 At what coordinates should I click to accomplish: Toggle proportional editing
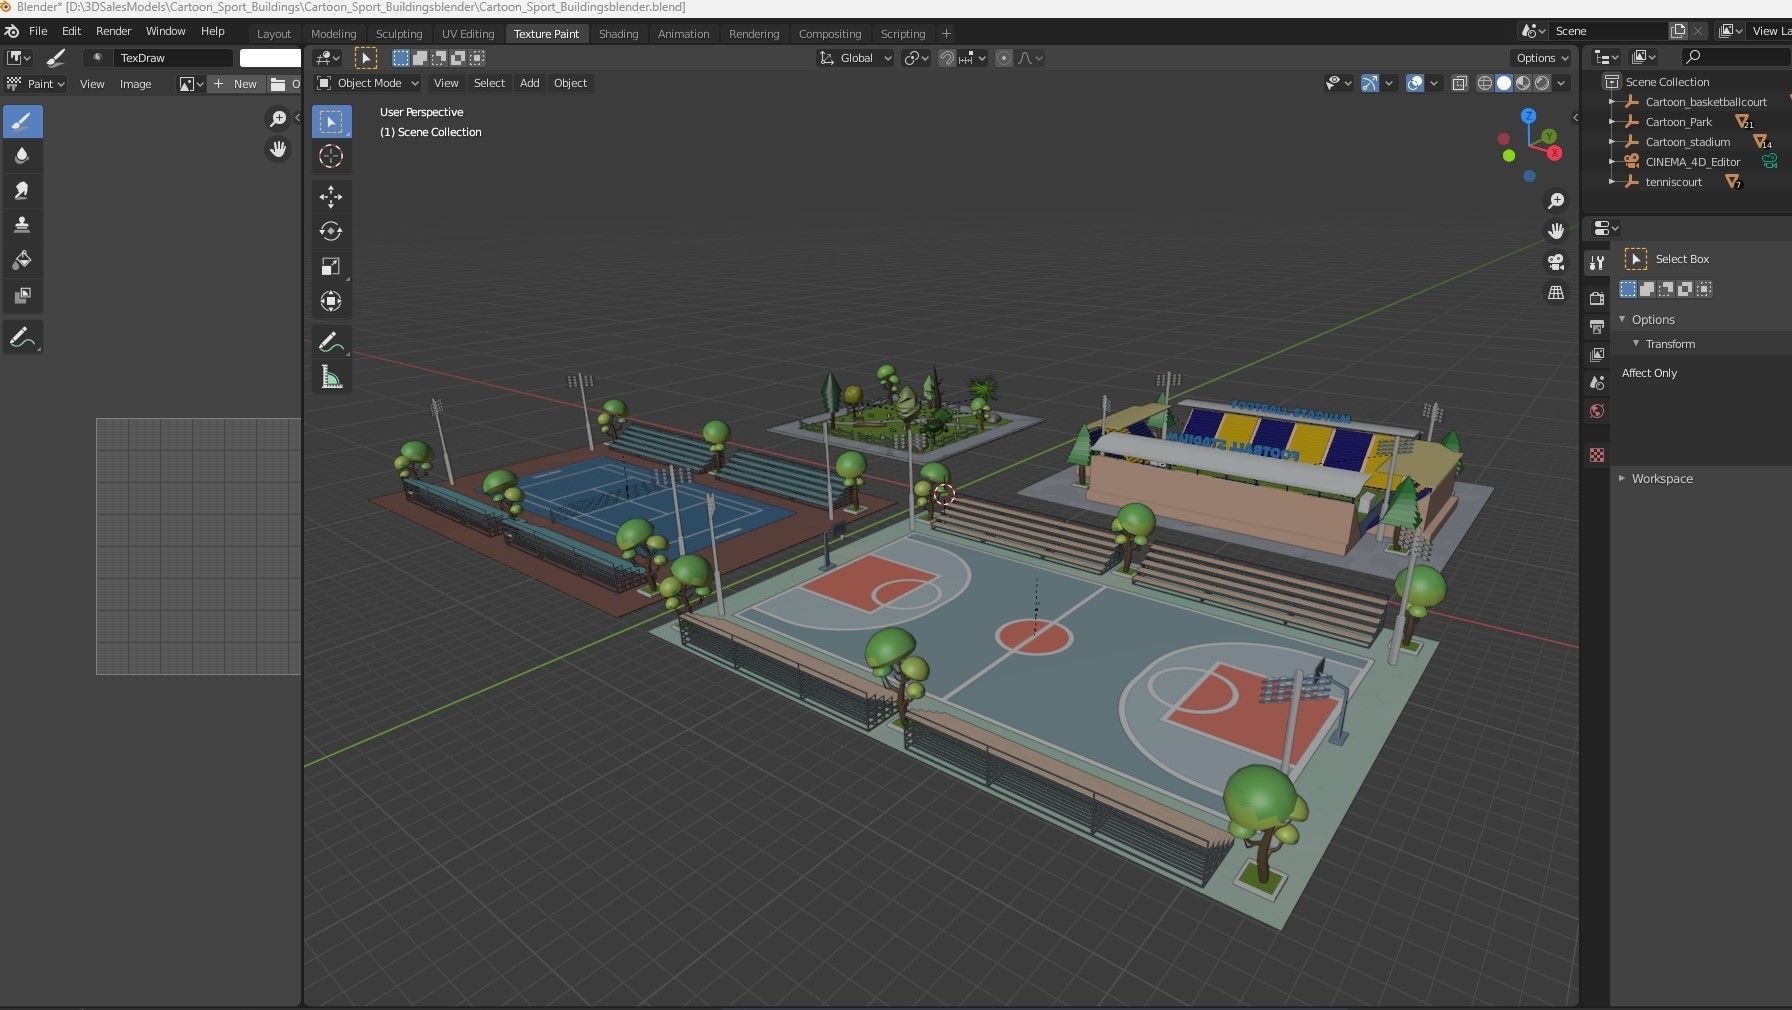[x=1004, y=58]
